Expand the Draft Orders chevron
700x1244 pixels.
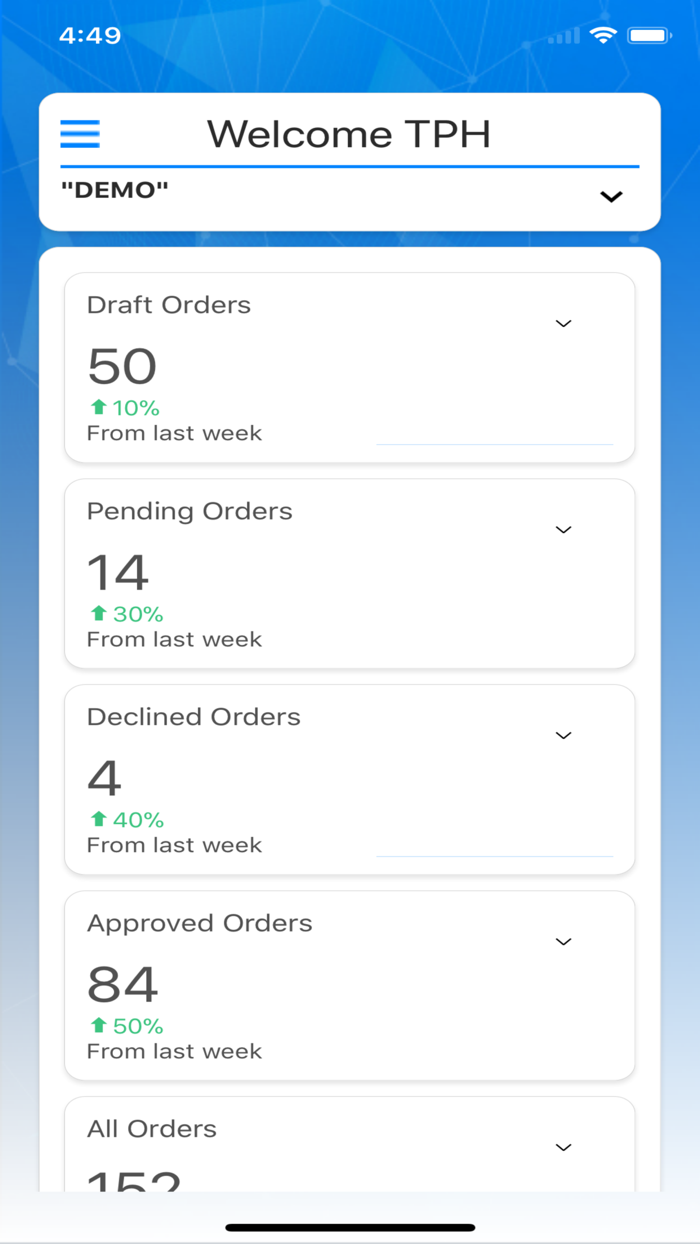pos(563,323)
